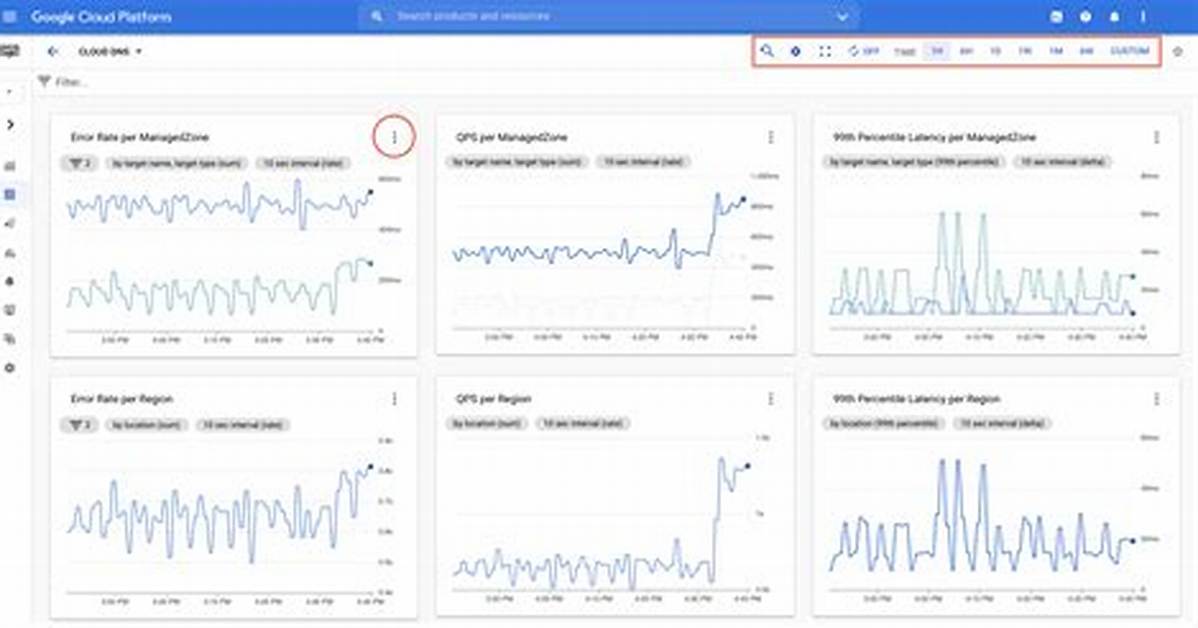Open more options for 99th Percentile Latency per Region
The width and height of the screenshot is (1198, 628).
[1156, 399]
